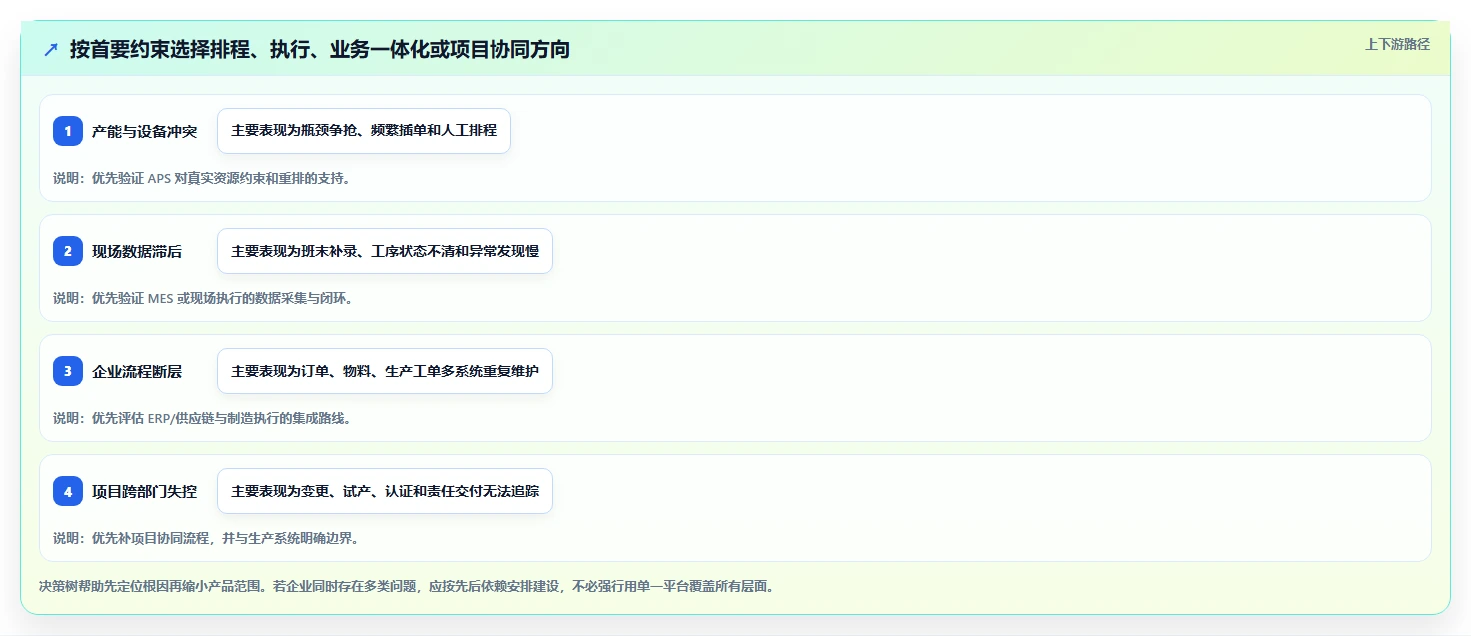The width and height of the screenshot is (1471, 636).
Task: Click the 主要表现为变更、试产、认证和责任交付无法追踪 pill
Action: click(x=385, y=491)
